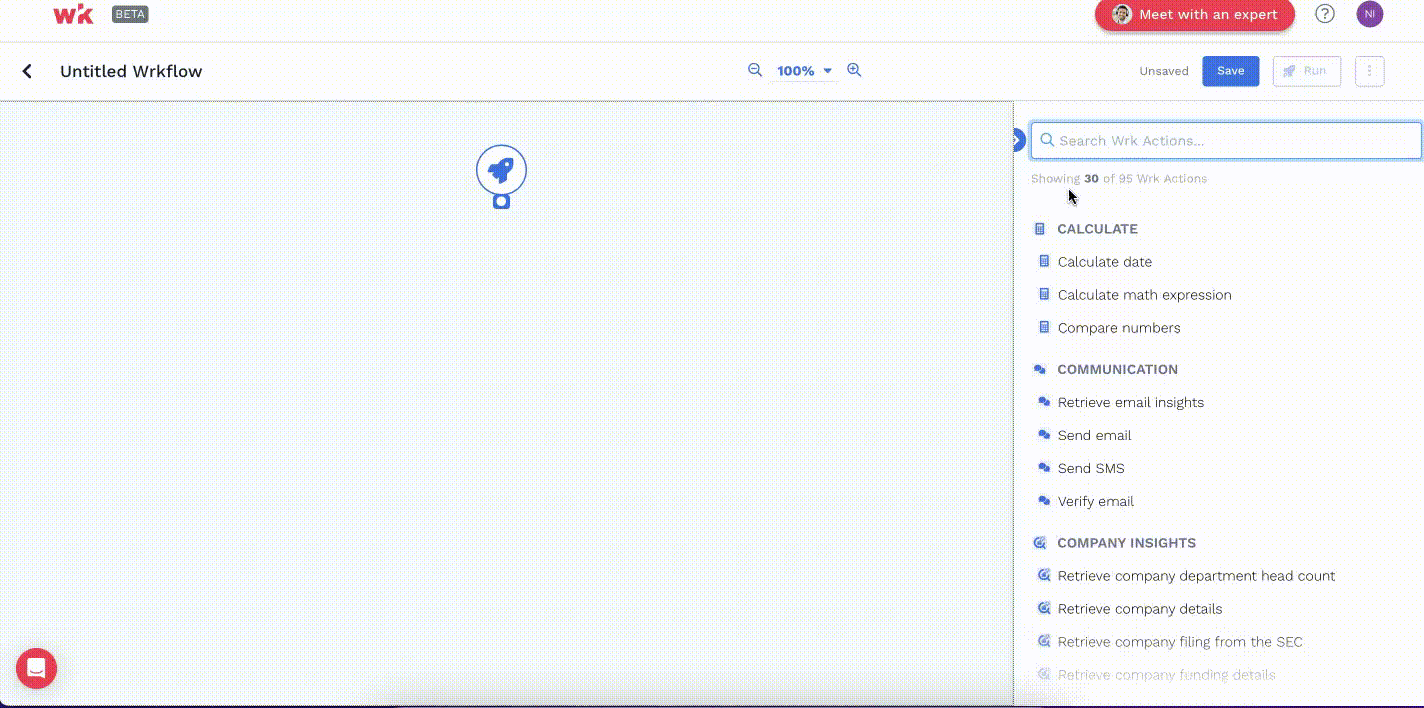Select Retrieve company department head count

point(1196,576)
